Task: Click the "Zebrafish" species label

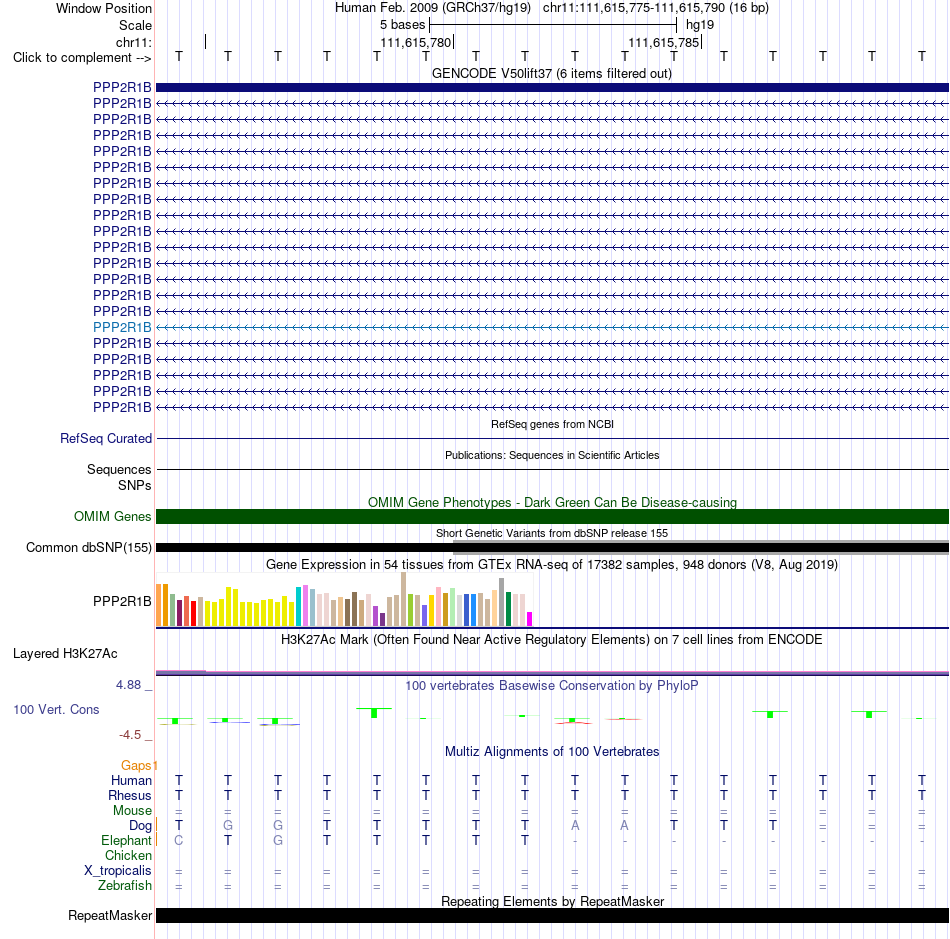Action: pos(125,885)
